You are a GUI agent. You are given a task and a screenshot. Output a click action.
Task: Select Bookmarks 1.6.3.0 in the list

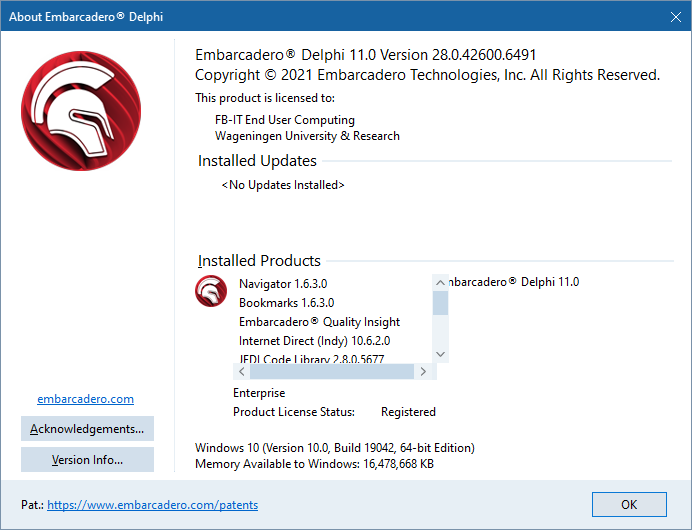(286, 303)
